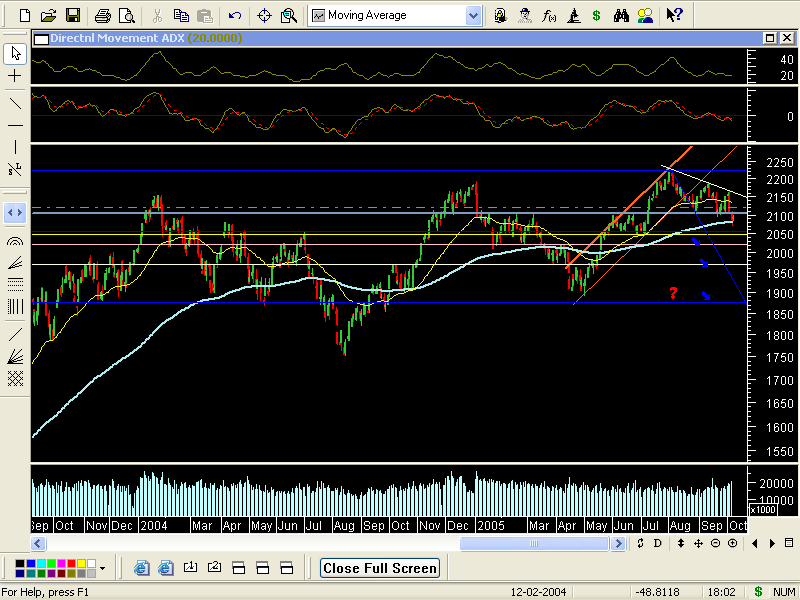Click the binoculars Explorer icon
Viewport: 800px width, 600px height.
[621, 15]
